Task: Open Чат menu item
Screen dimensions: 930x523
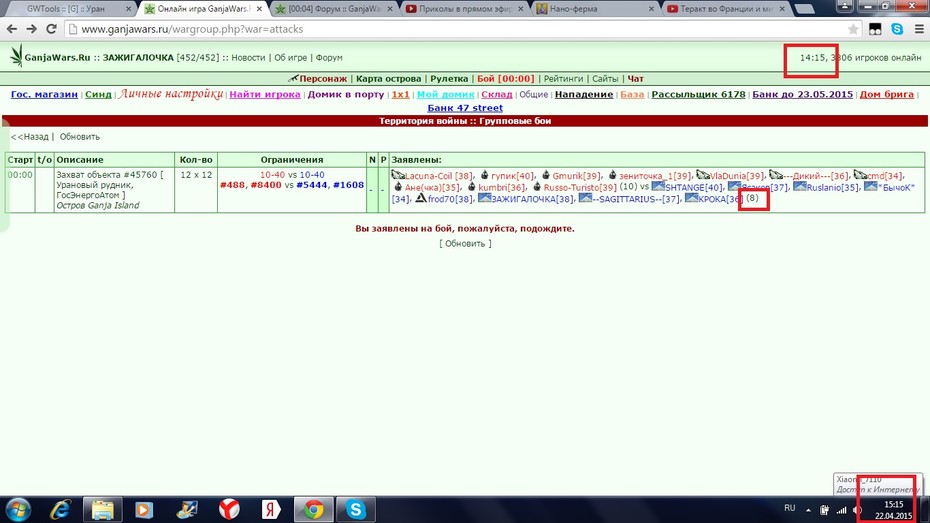Action: (635, 78)
